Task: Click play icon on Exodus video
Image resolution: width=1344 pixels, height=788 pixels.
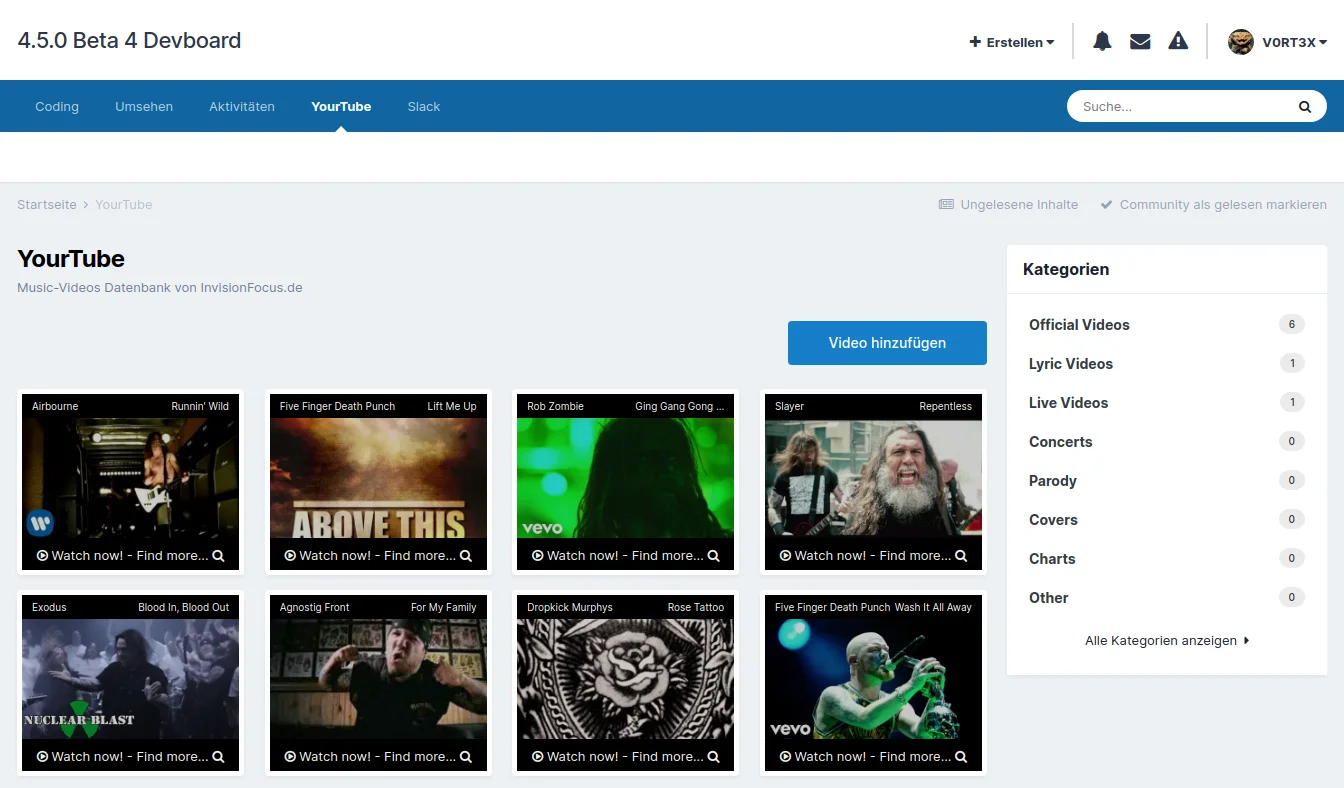Action: tap(42, 757)
